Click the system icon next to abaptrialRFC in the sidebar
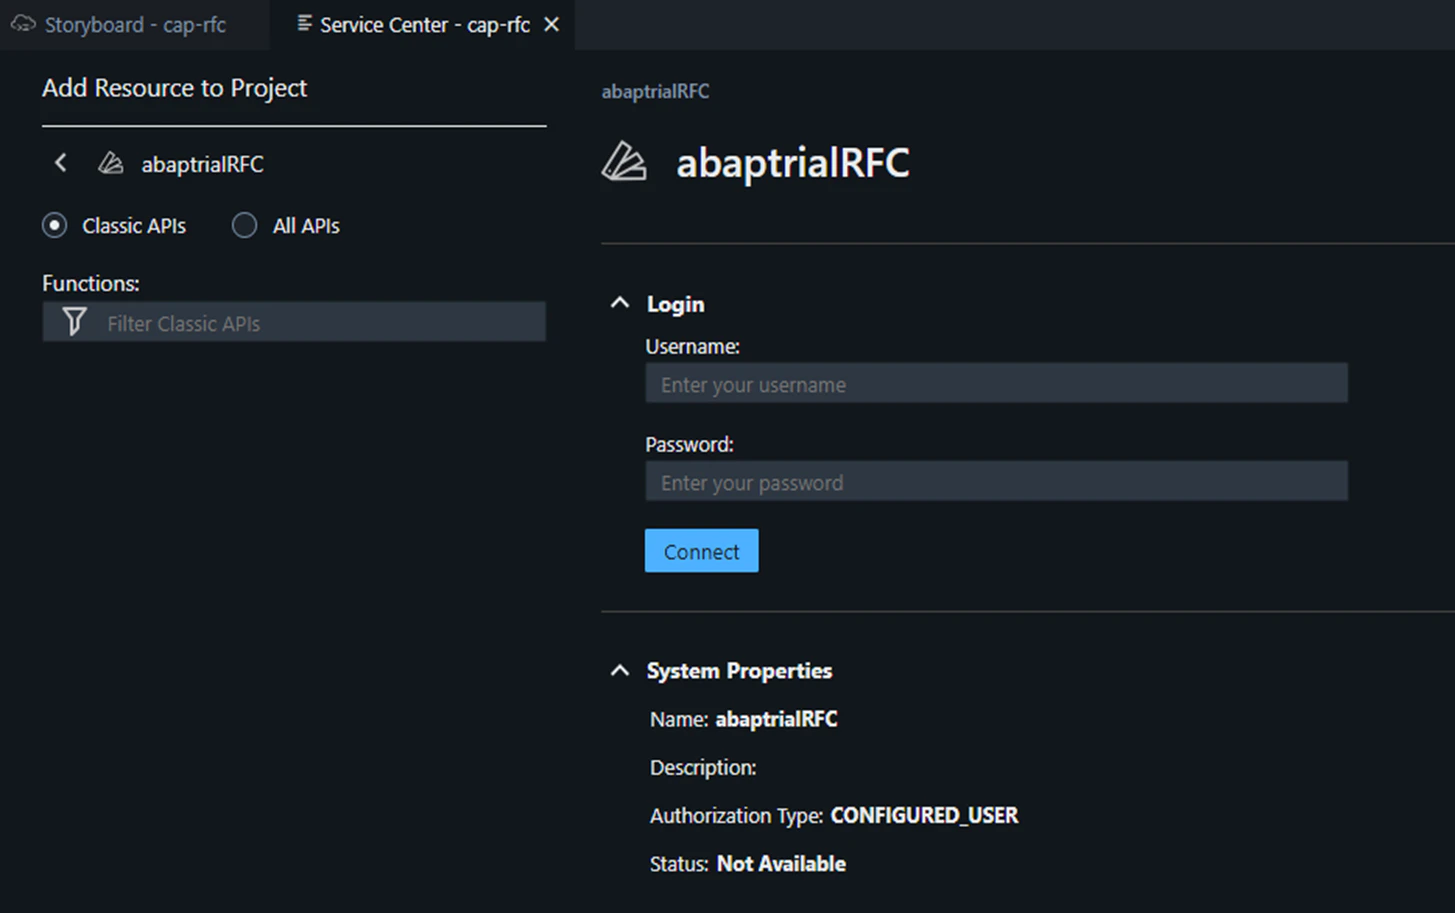 110,163
